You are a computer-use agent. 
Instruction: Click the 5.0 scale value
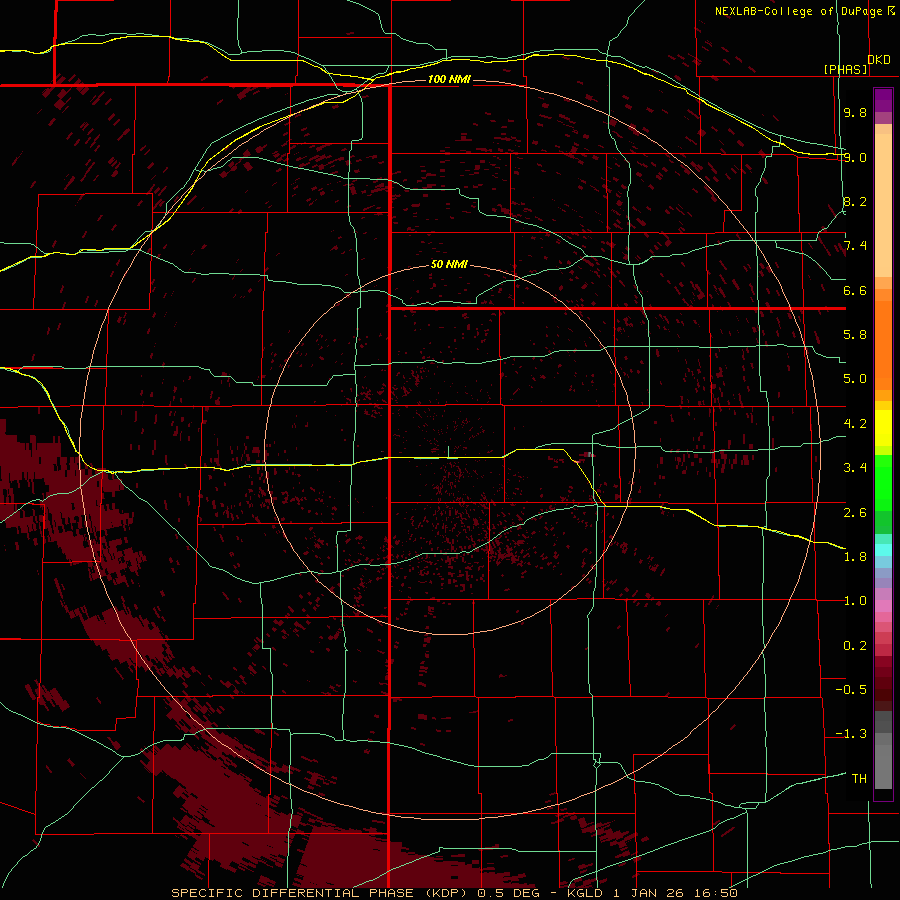pyautogui.click(x=855, y=379)
